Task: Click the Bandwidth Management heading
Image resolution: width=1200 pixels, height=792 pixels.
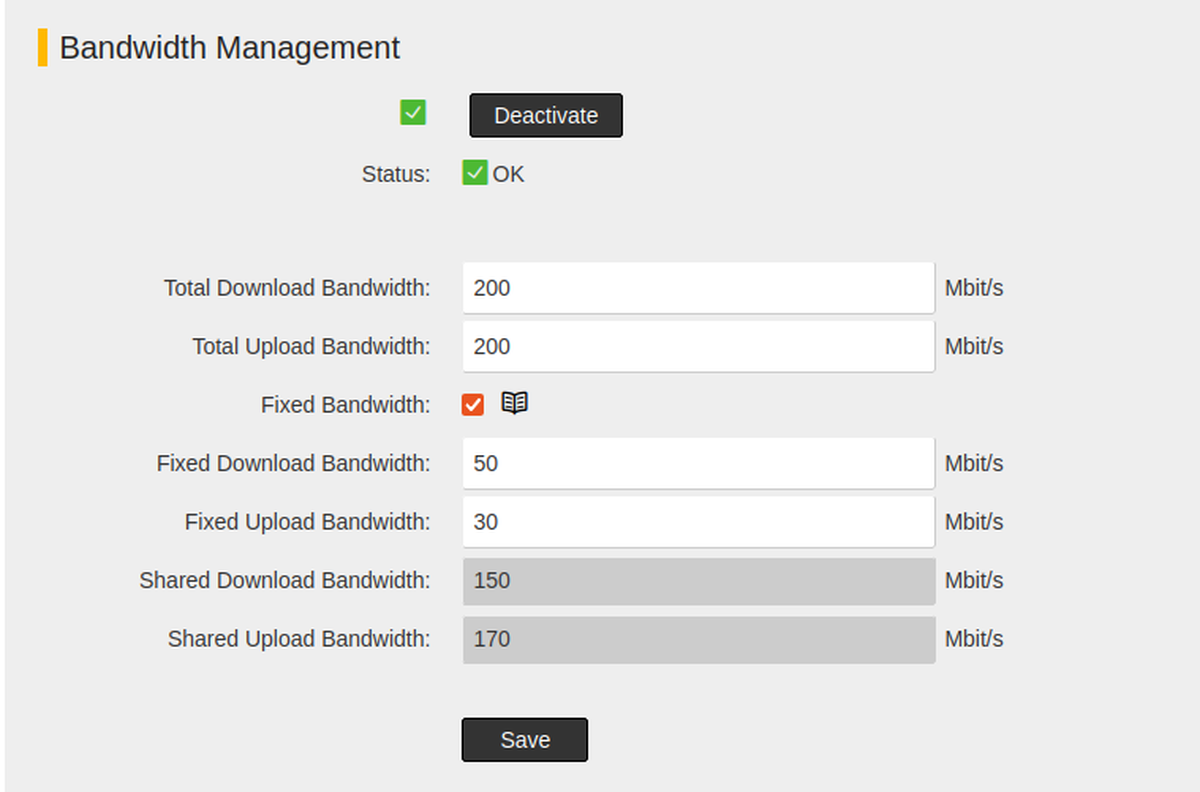Action: tap(230, 47)
